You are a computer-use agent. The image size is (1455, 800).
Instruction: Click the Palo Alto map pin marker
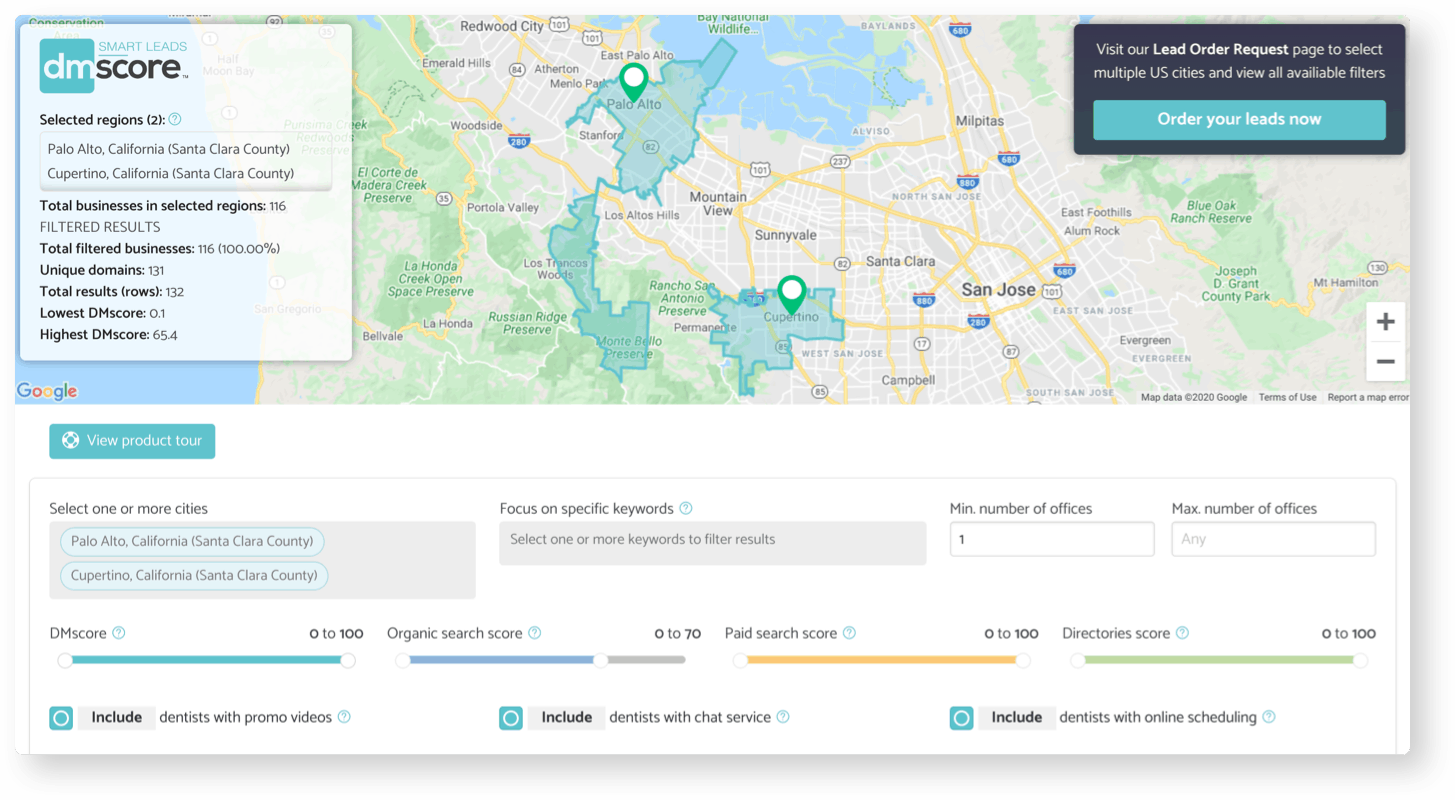[x=633, y=80]
